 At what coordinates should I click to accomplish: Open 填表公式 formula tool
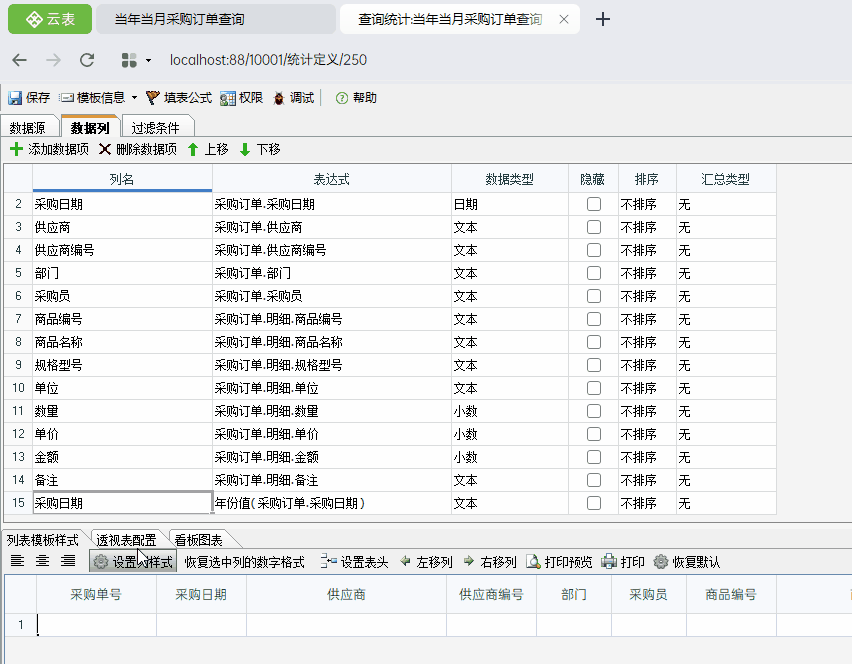click(153, 98)
